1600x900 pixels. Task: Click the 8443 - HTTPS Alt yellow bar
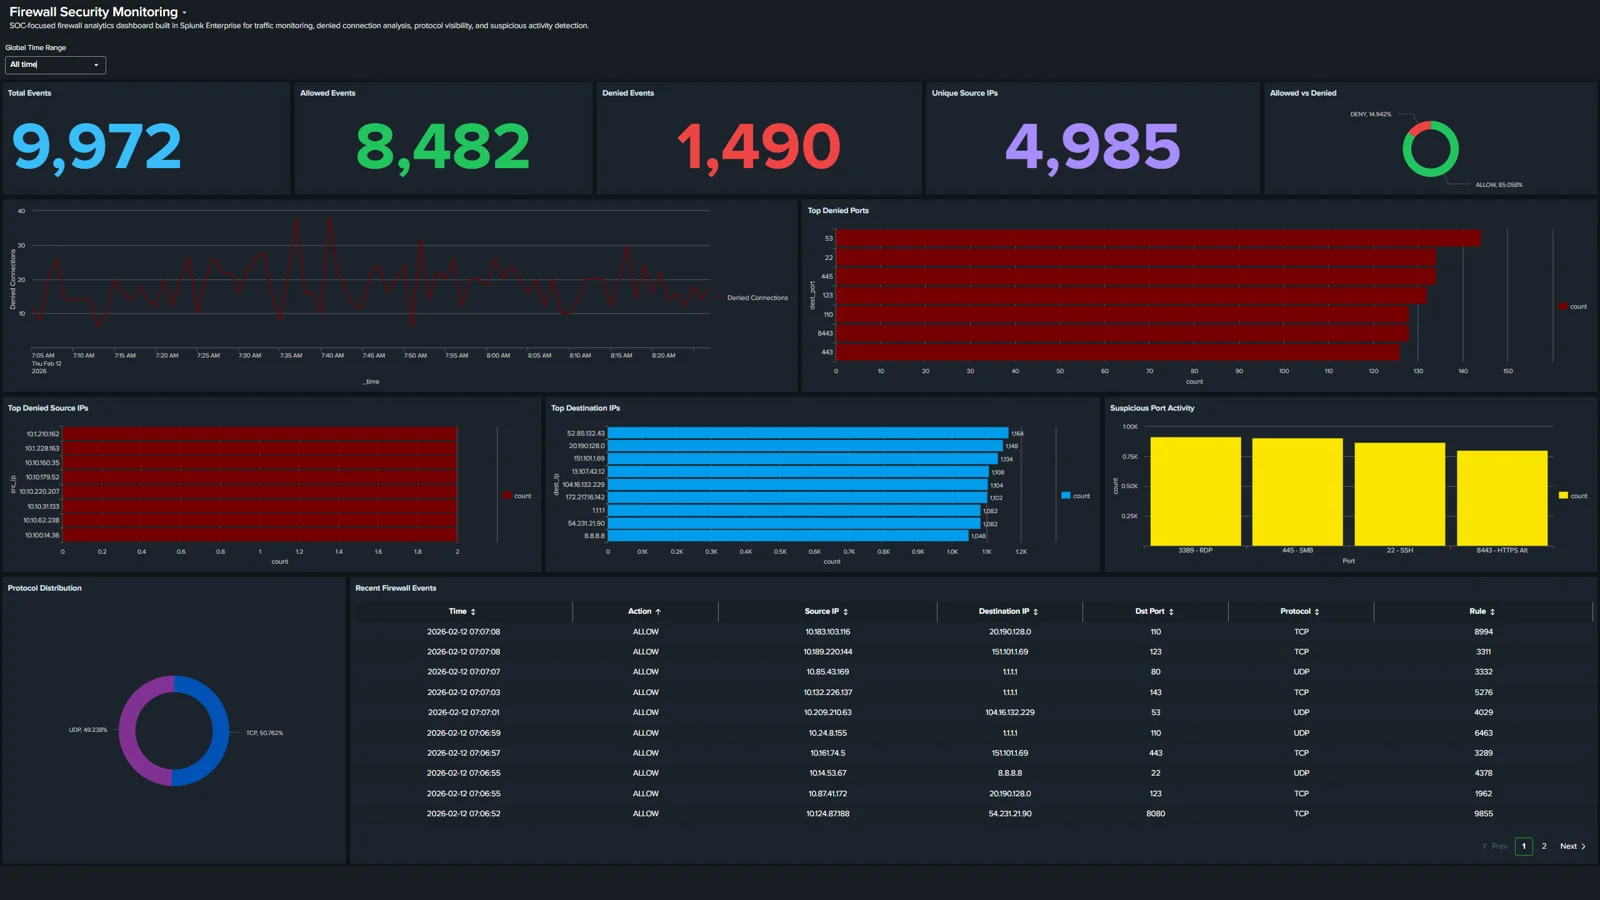coord(1502,498)
